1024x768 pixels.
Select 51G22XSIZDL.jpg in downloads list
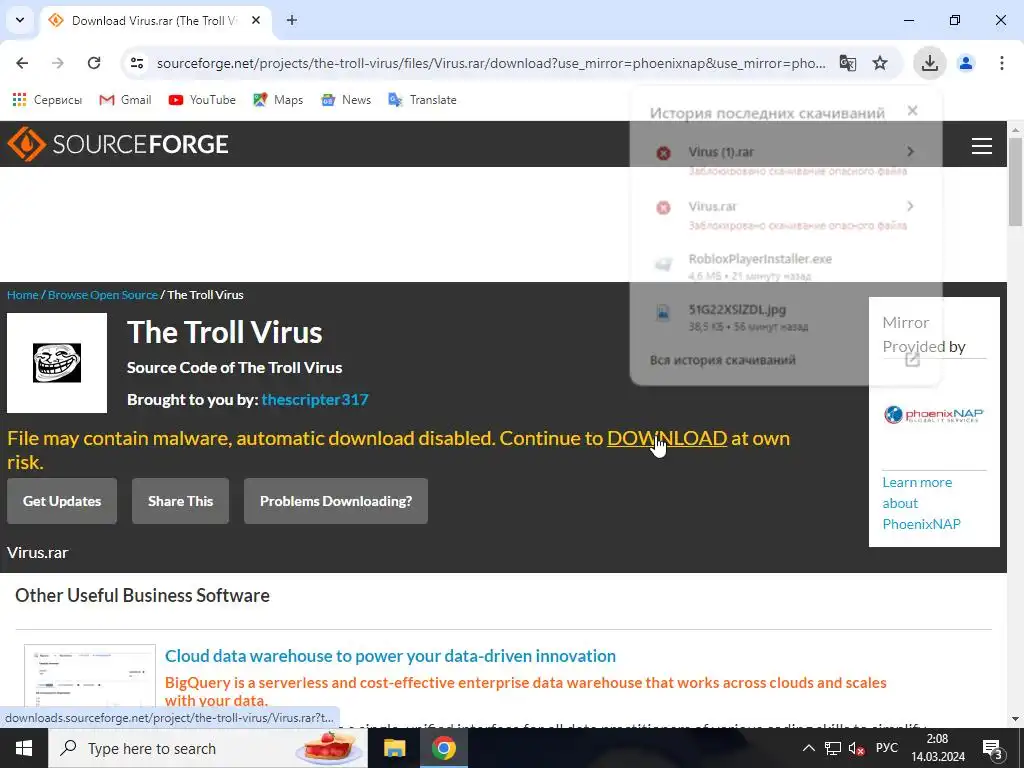point(786,317)
